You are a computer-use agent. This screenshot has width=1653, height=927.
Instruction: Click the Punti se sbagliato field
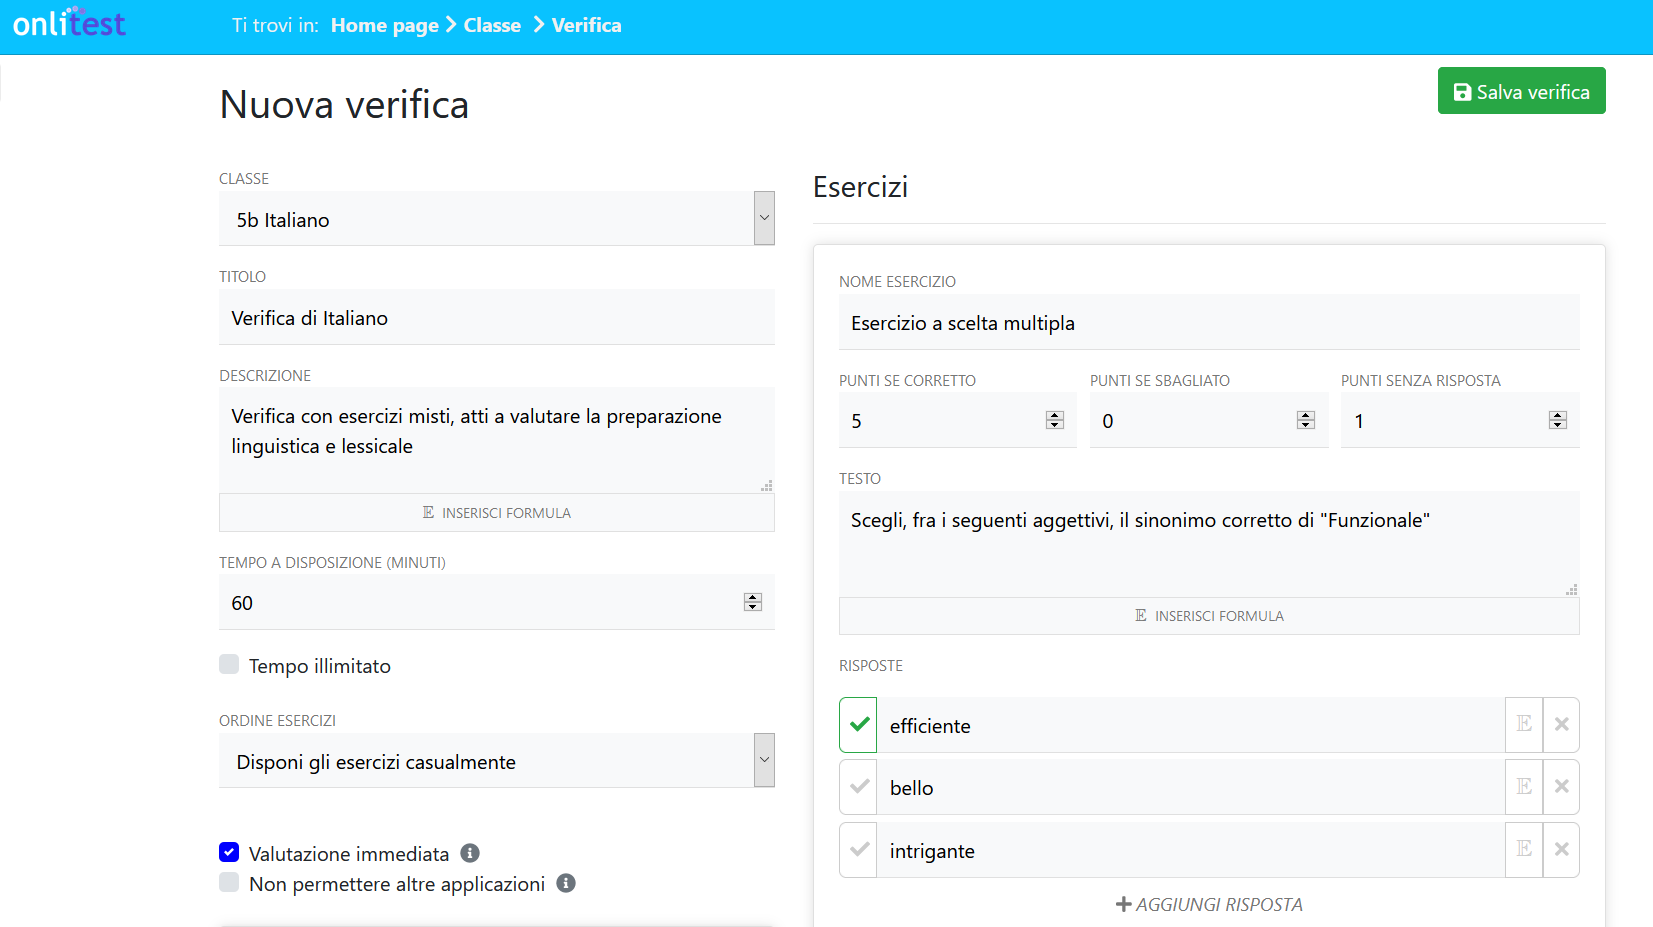pyautogui.click(x=1209, y=420)
